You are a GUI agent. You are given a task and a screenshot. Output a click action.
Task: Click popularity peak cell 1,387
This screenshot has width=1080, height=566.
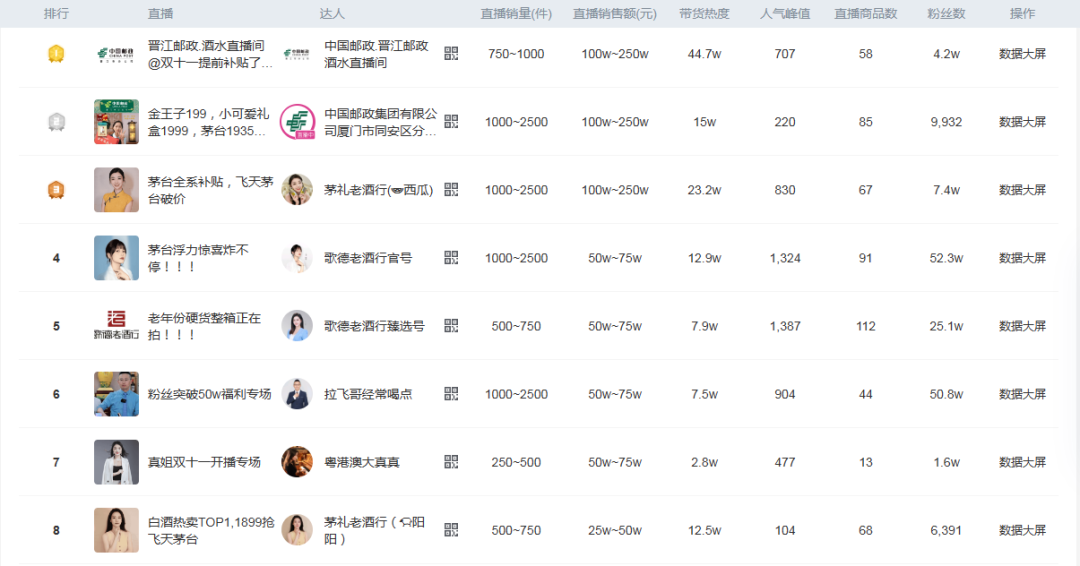point(785,326)
